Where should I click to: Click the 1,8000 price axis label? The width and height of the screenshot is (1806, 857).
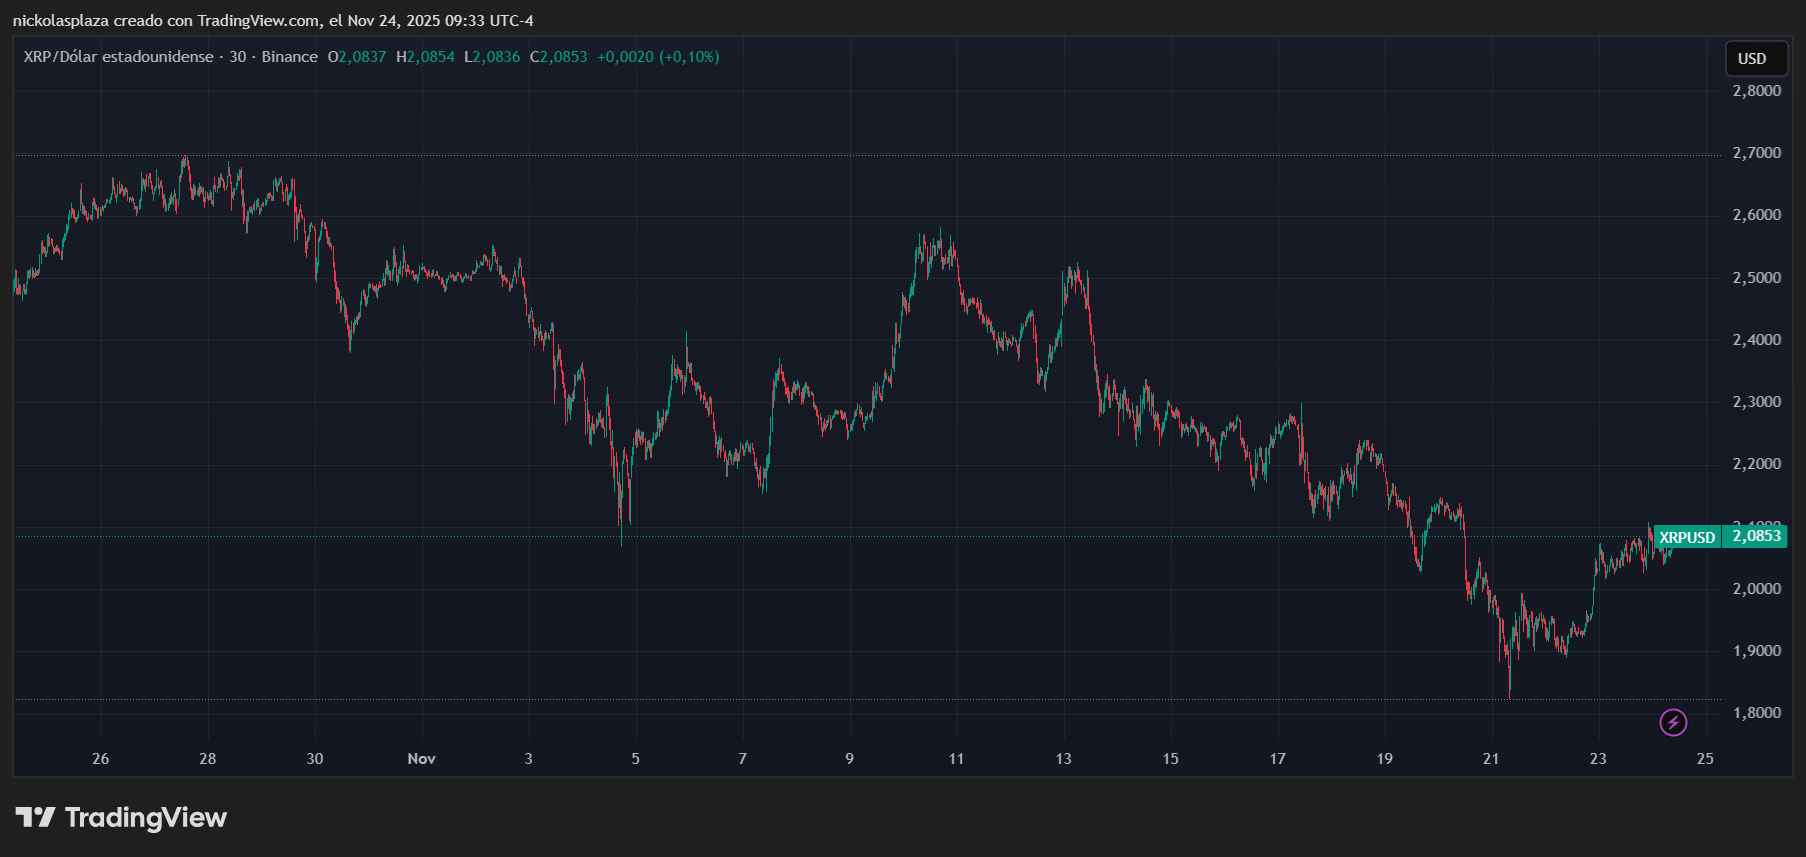coord(1756,713)
